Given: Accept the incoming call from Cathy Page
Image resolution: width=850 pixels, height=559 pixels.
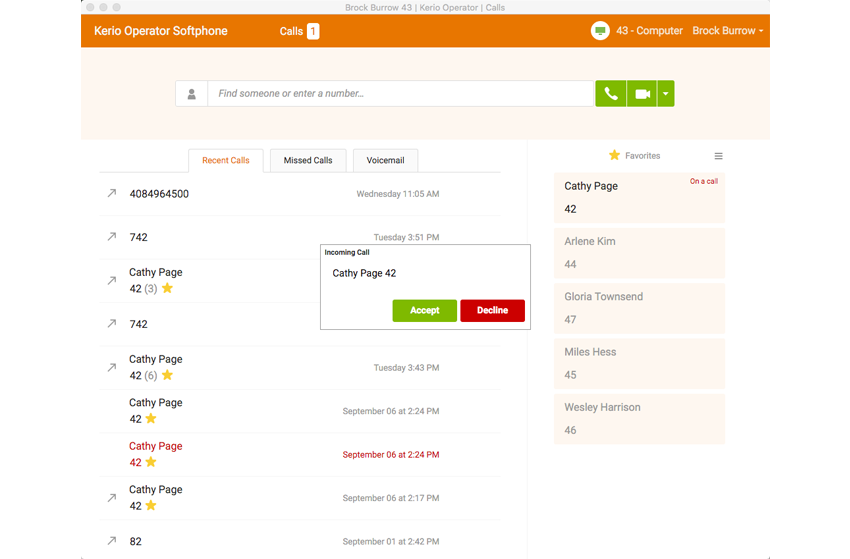Looking at the screenshot, I should [x=424, y=311].
